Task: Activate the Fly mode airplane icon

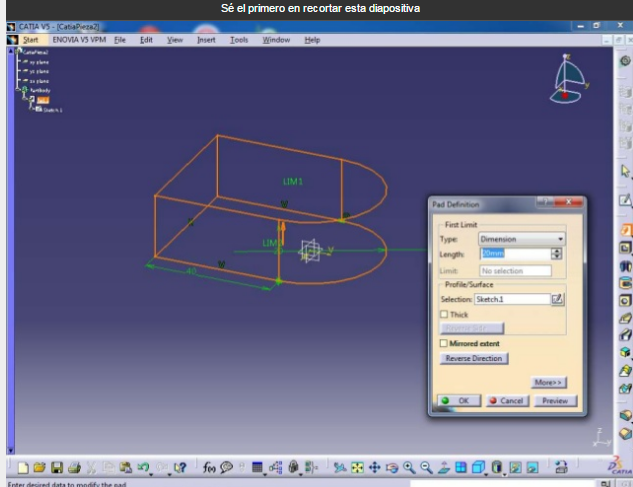Action: tap(340, 467)
